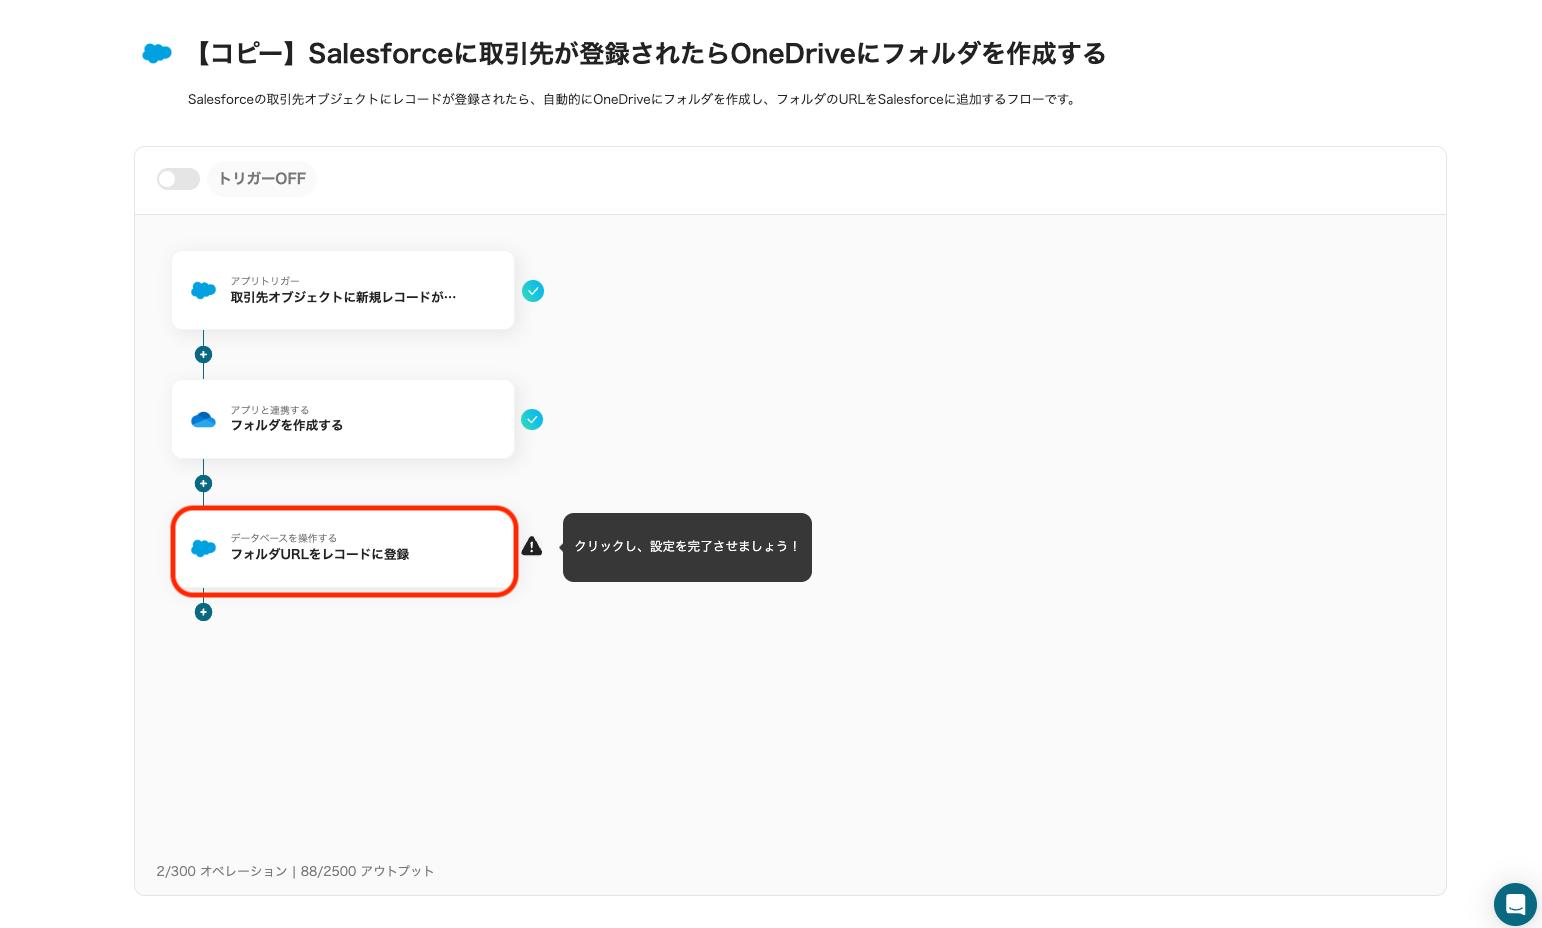Open the chat support widget
This screenshot has height=928, width=1542.
(x=1515, y=904)
